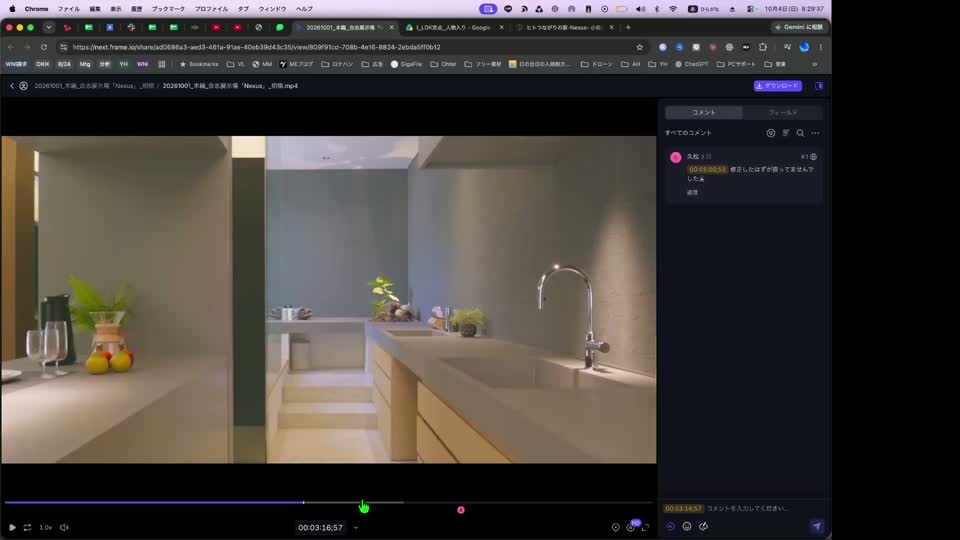Click the drawing annotation tool icon
The image size is (960, 540).
tap(703, 527)
